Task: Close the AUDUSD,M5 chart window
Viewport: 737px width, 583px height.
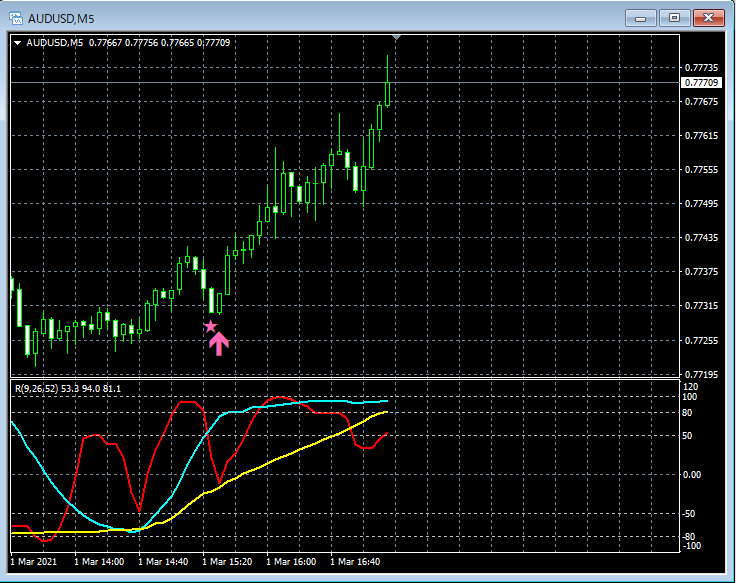Action: coord(709,18)
